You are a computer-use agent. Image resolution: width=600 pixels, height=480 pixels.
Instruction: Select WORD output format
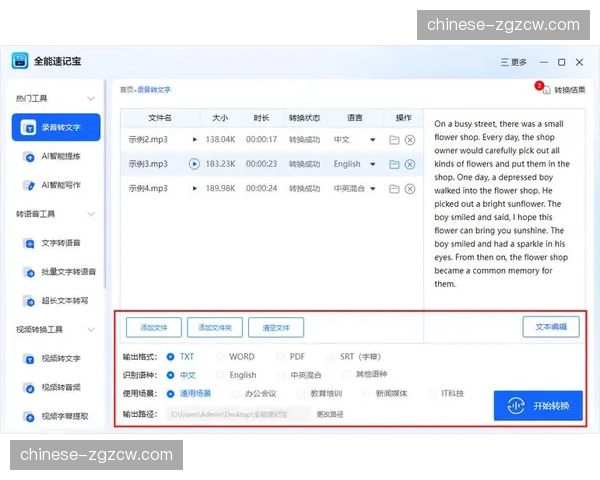coord(220,357)
